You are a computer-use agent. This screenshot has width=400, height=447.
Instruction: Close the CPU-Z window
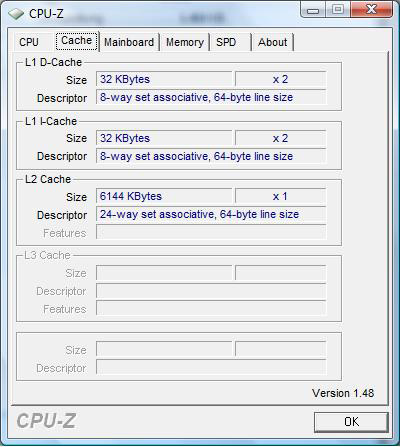tap(371, 10)
